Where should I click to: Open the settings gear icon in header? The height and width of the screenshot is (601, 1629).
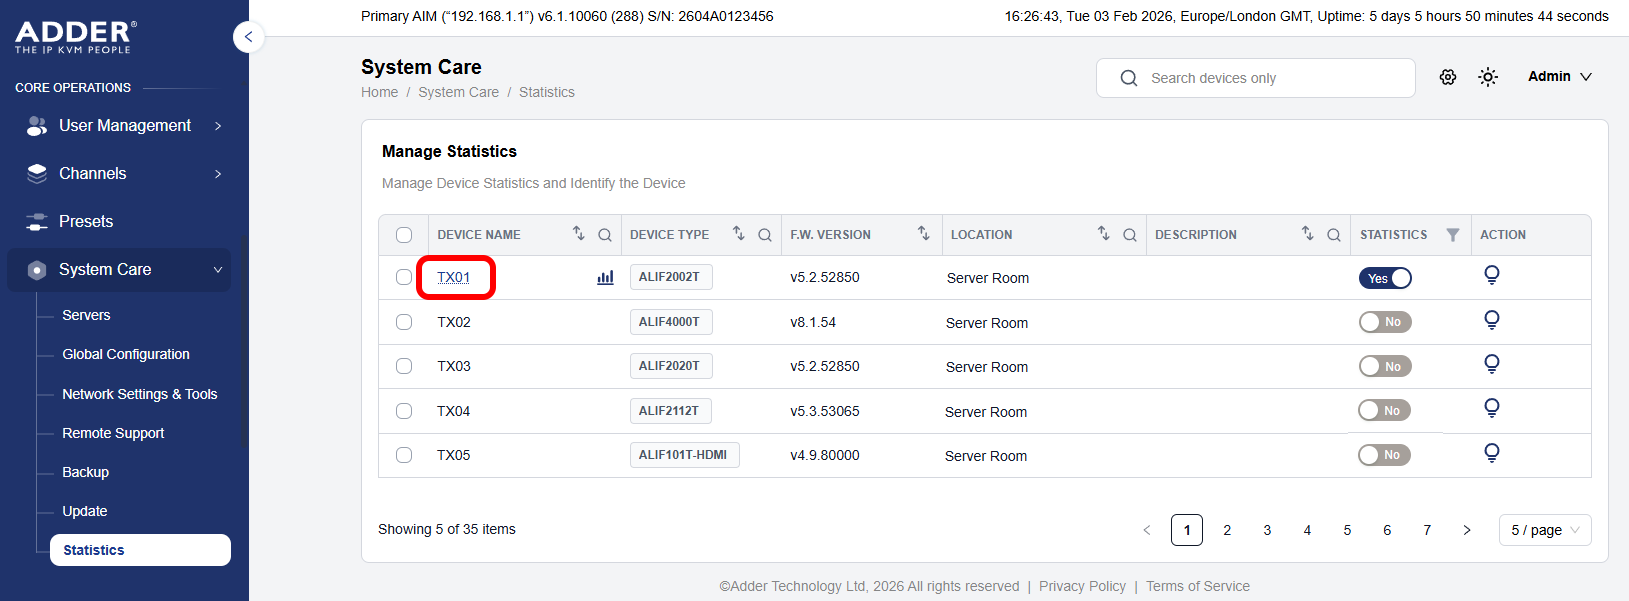tap(1447, 77)
